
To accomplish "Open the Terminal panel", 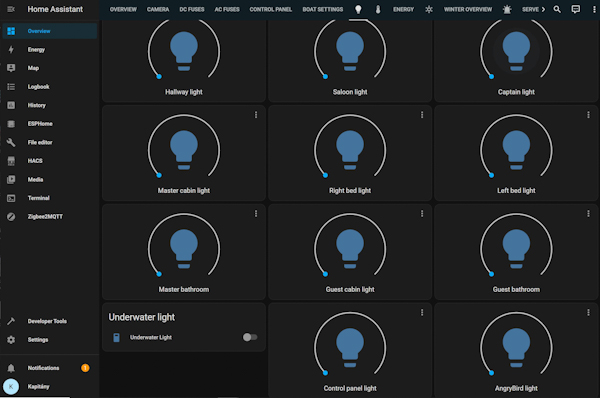I will click(x=50, y=198).
